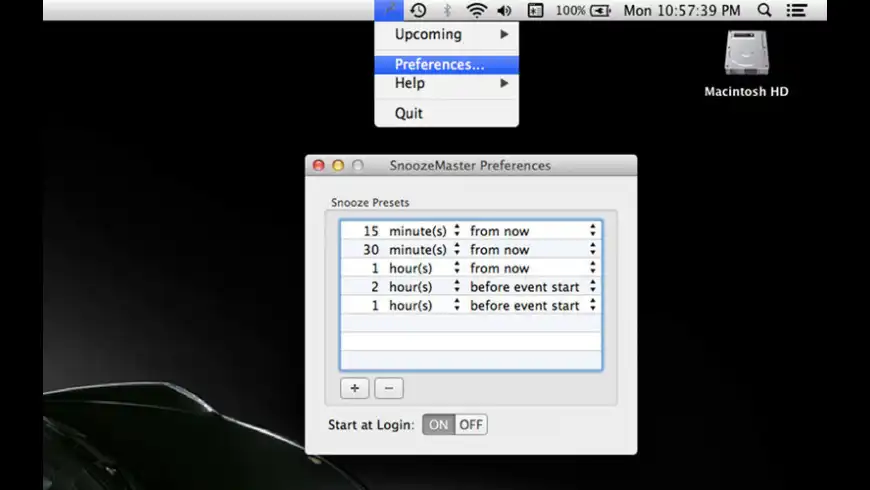Click the value 30 in presets
Image resolution: width=870 pixels, height=490 pixels.
click(371, 250)
